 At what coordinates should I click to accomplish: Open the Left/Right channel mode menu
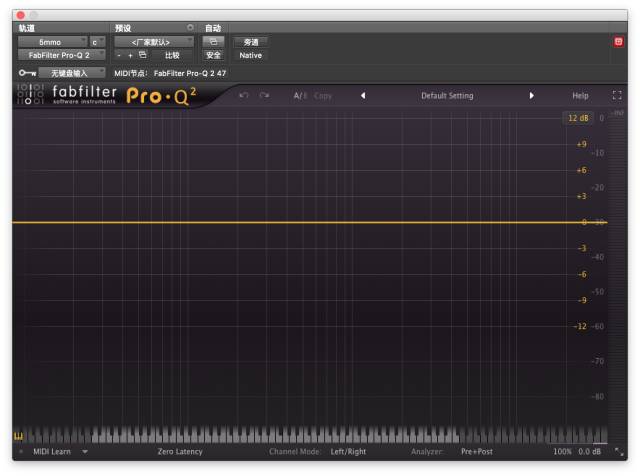(x=348, y=452)
